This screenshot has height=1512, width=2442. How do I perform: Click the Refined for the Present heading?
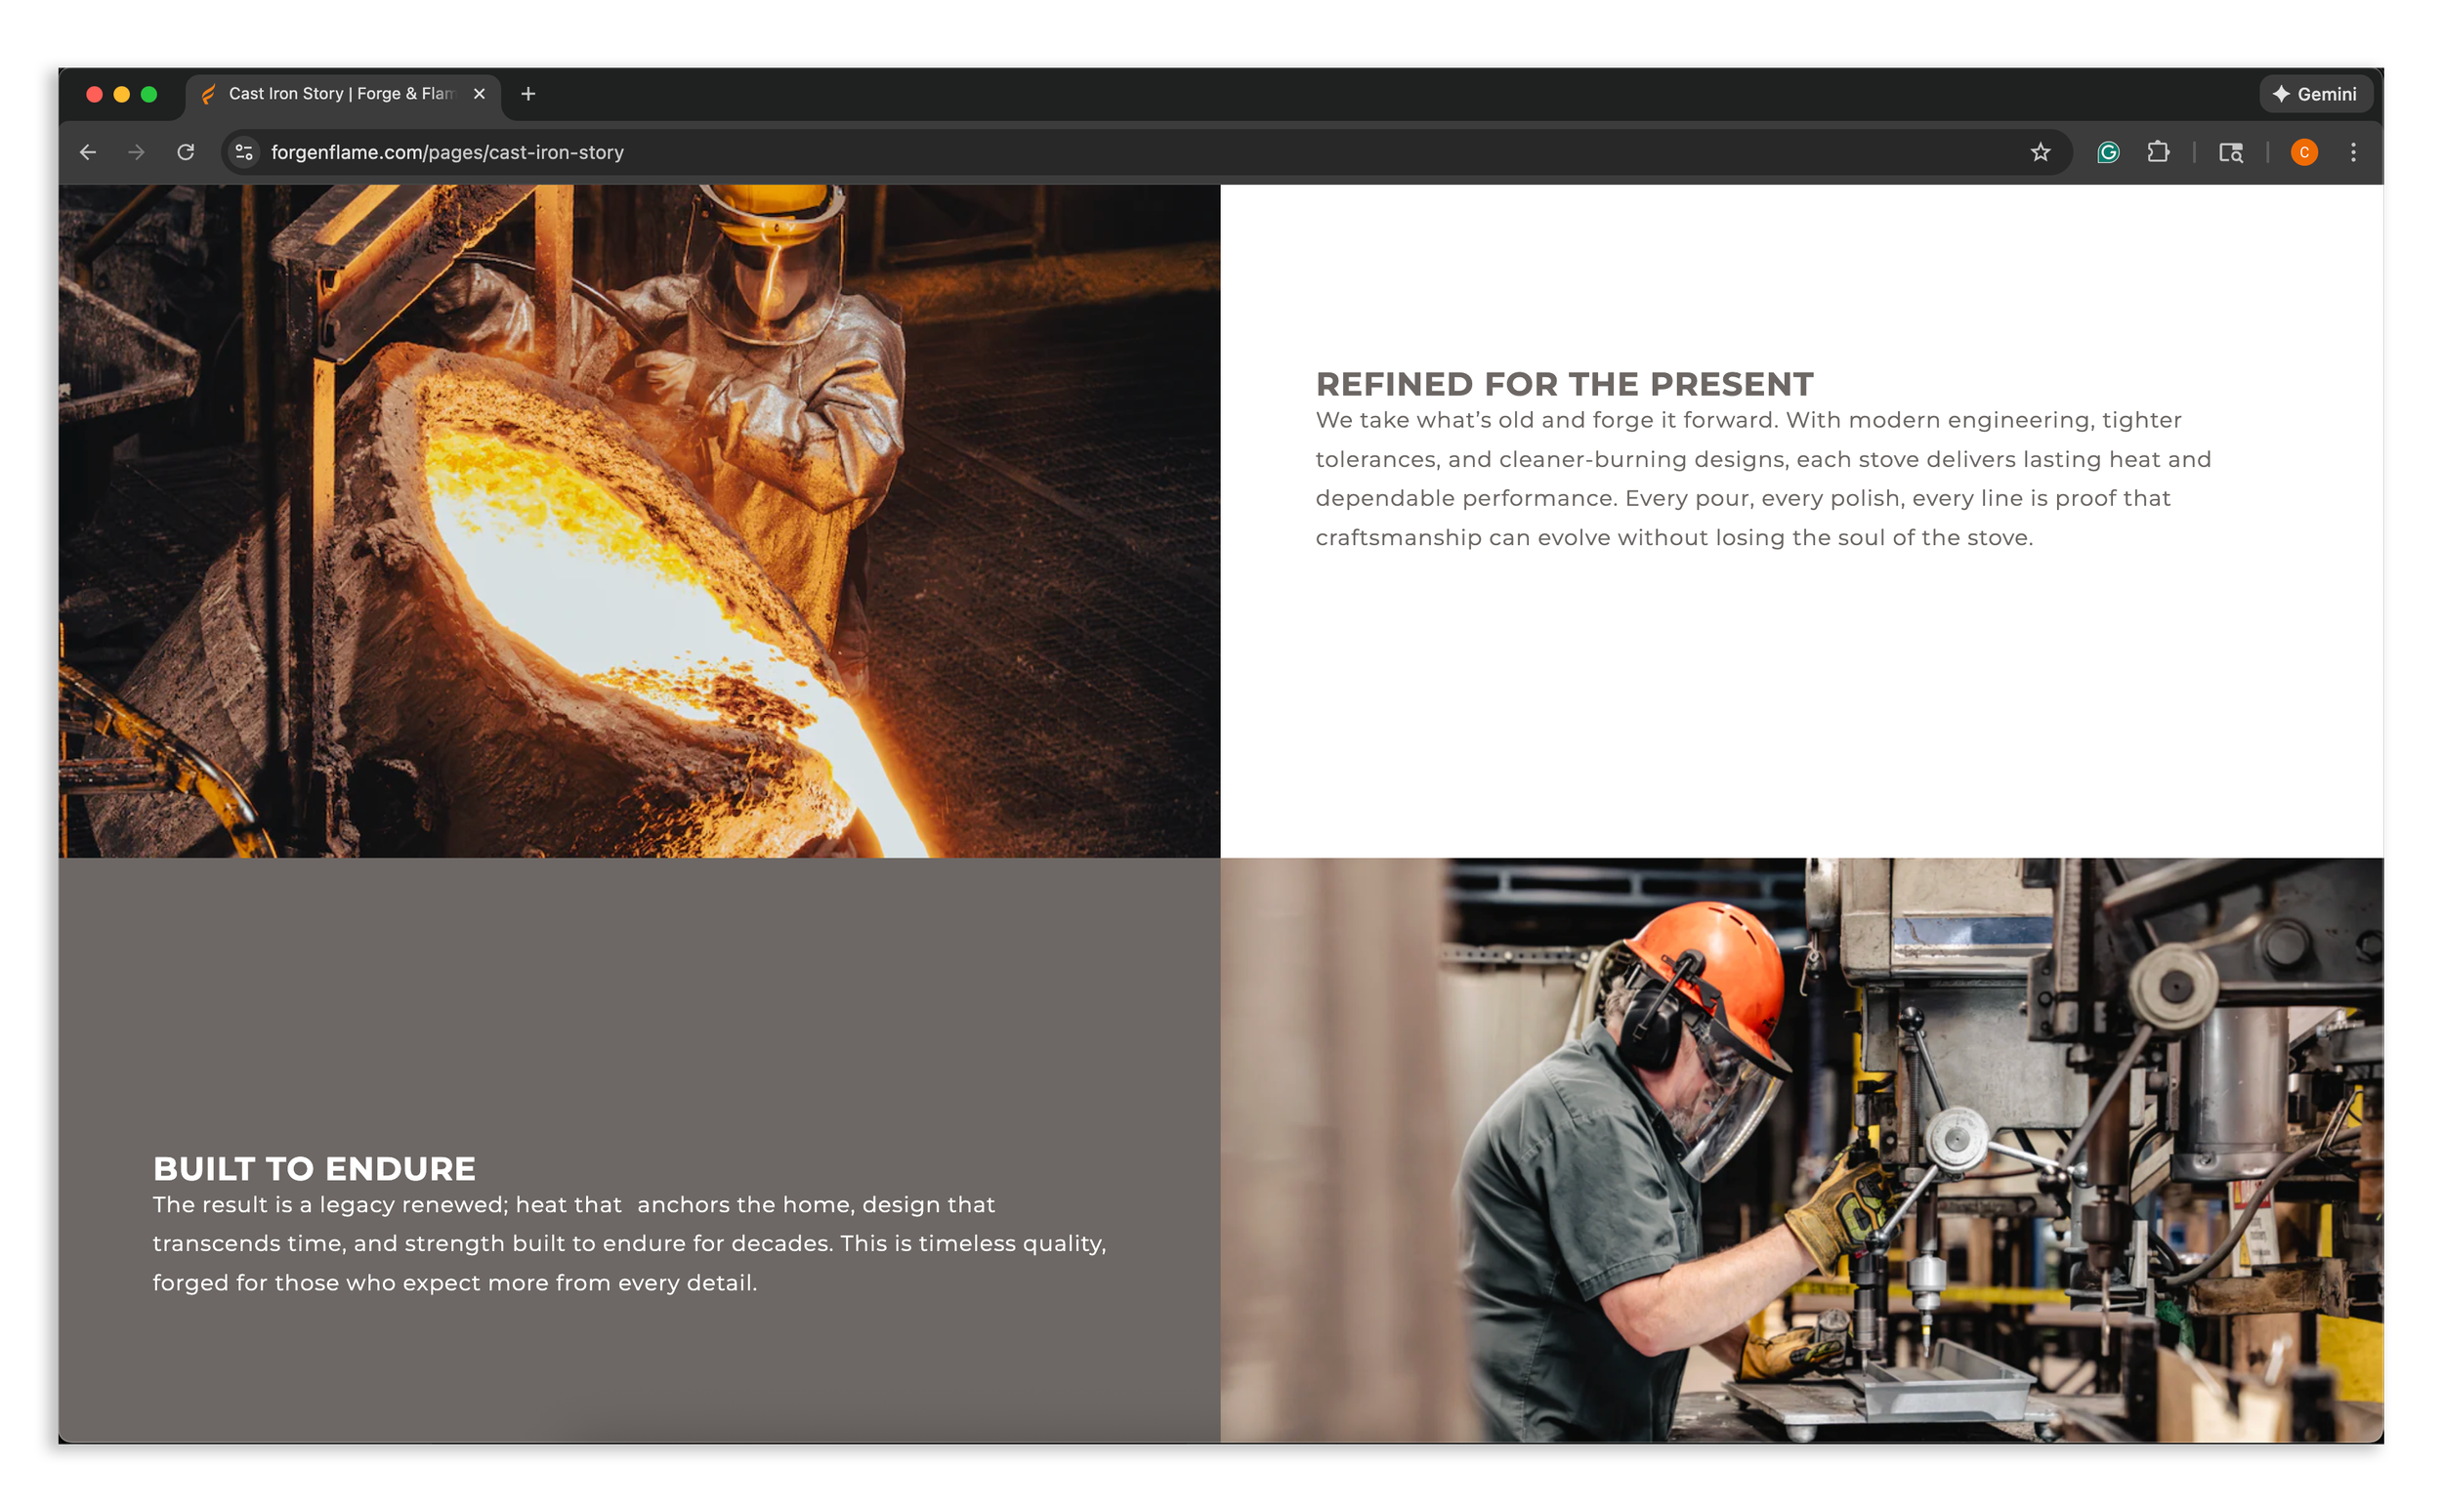[x=1564, y=384]
